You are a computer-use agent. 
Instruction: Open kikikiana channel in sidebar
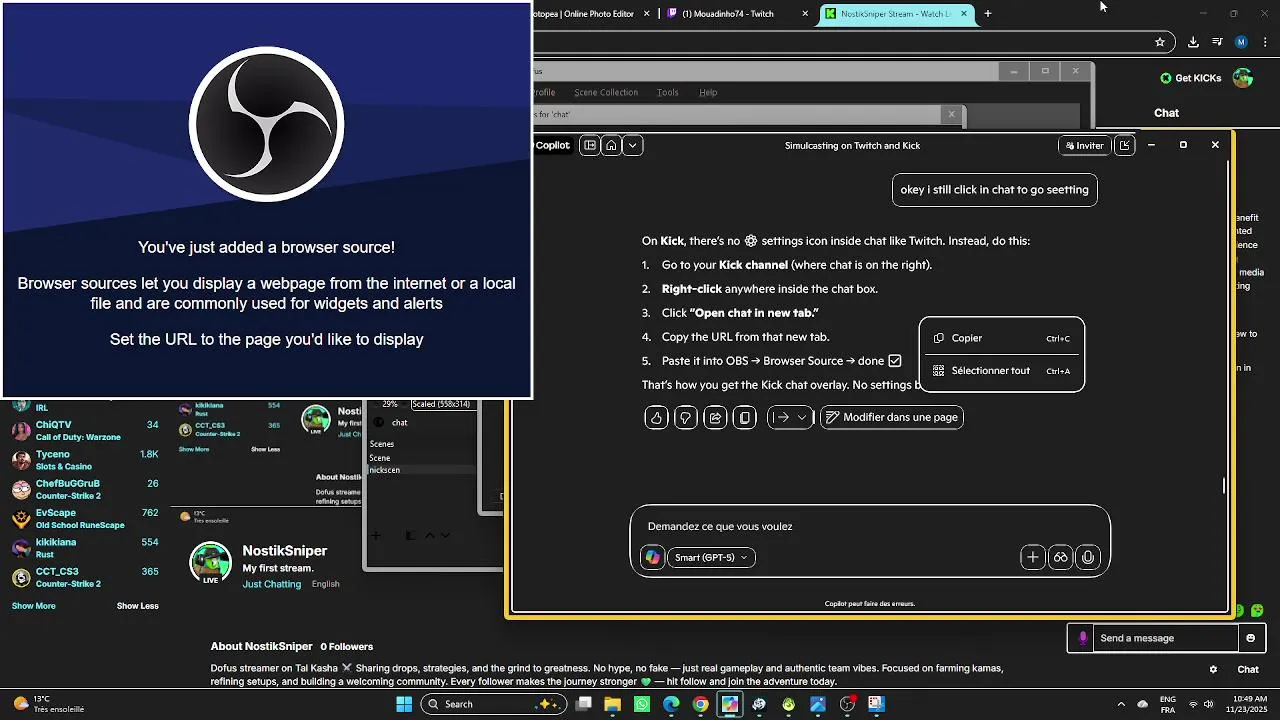pyautogui.click(x=85, y=548)
